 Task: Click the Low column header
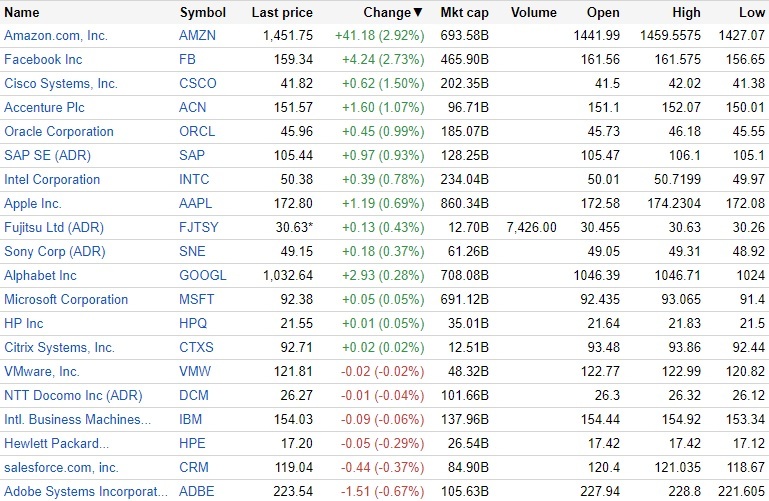pos(751,13)
